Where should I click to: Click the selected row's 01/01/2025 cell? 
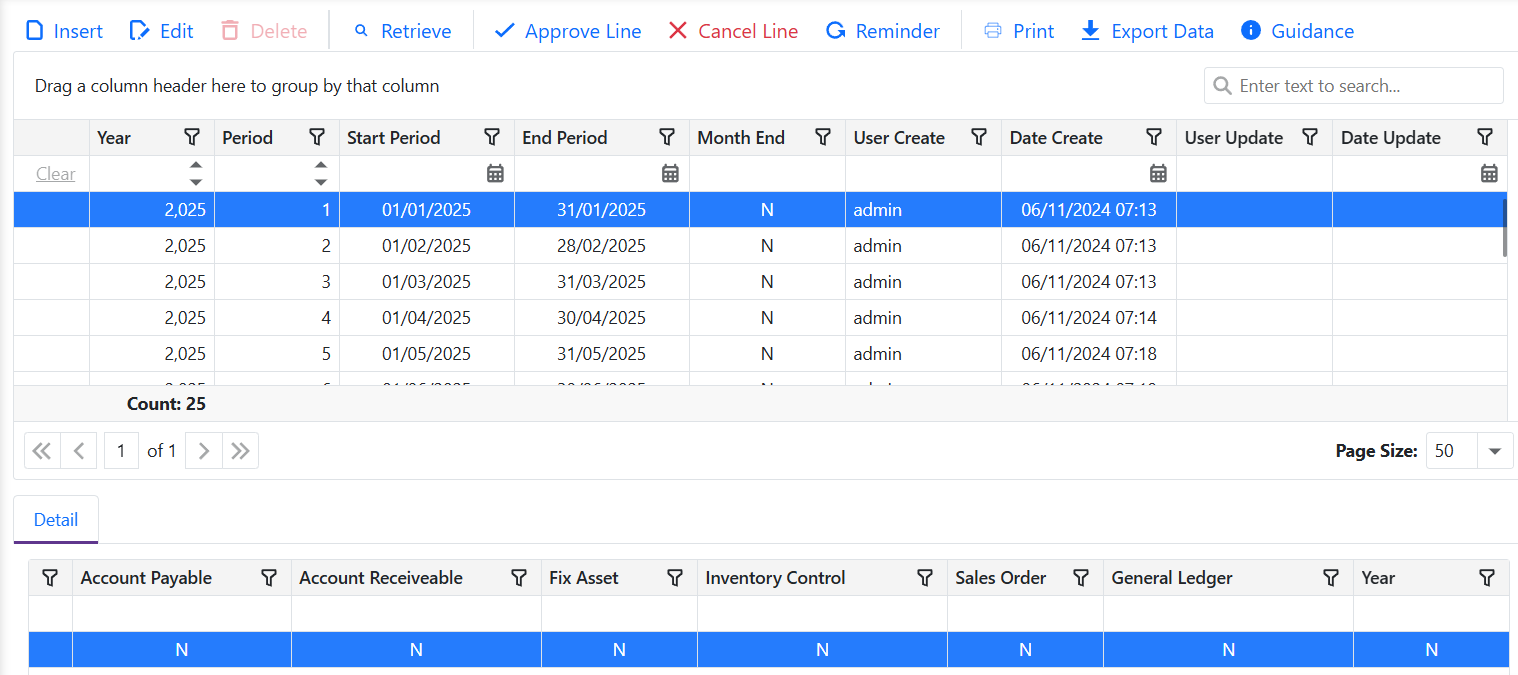pos(426,209)
